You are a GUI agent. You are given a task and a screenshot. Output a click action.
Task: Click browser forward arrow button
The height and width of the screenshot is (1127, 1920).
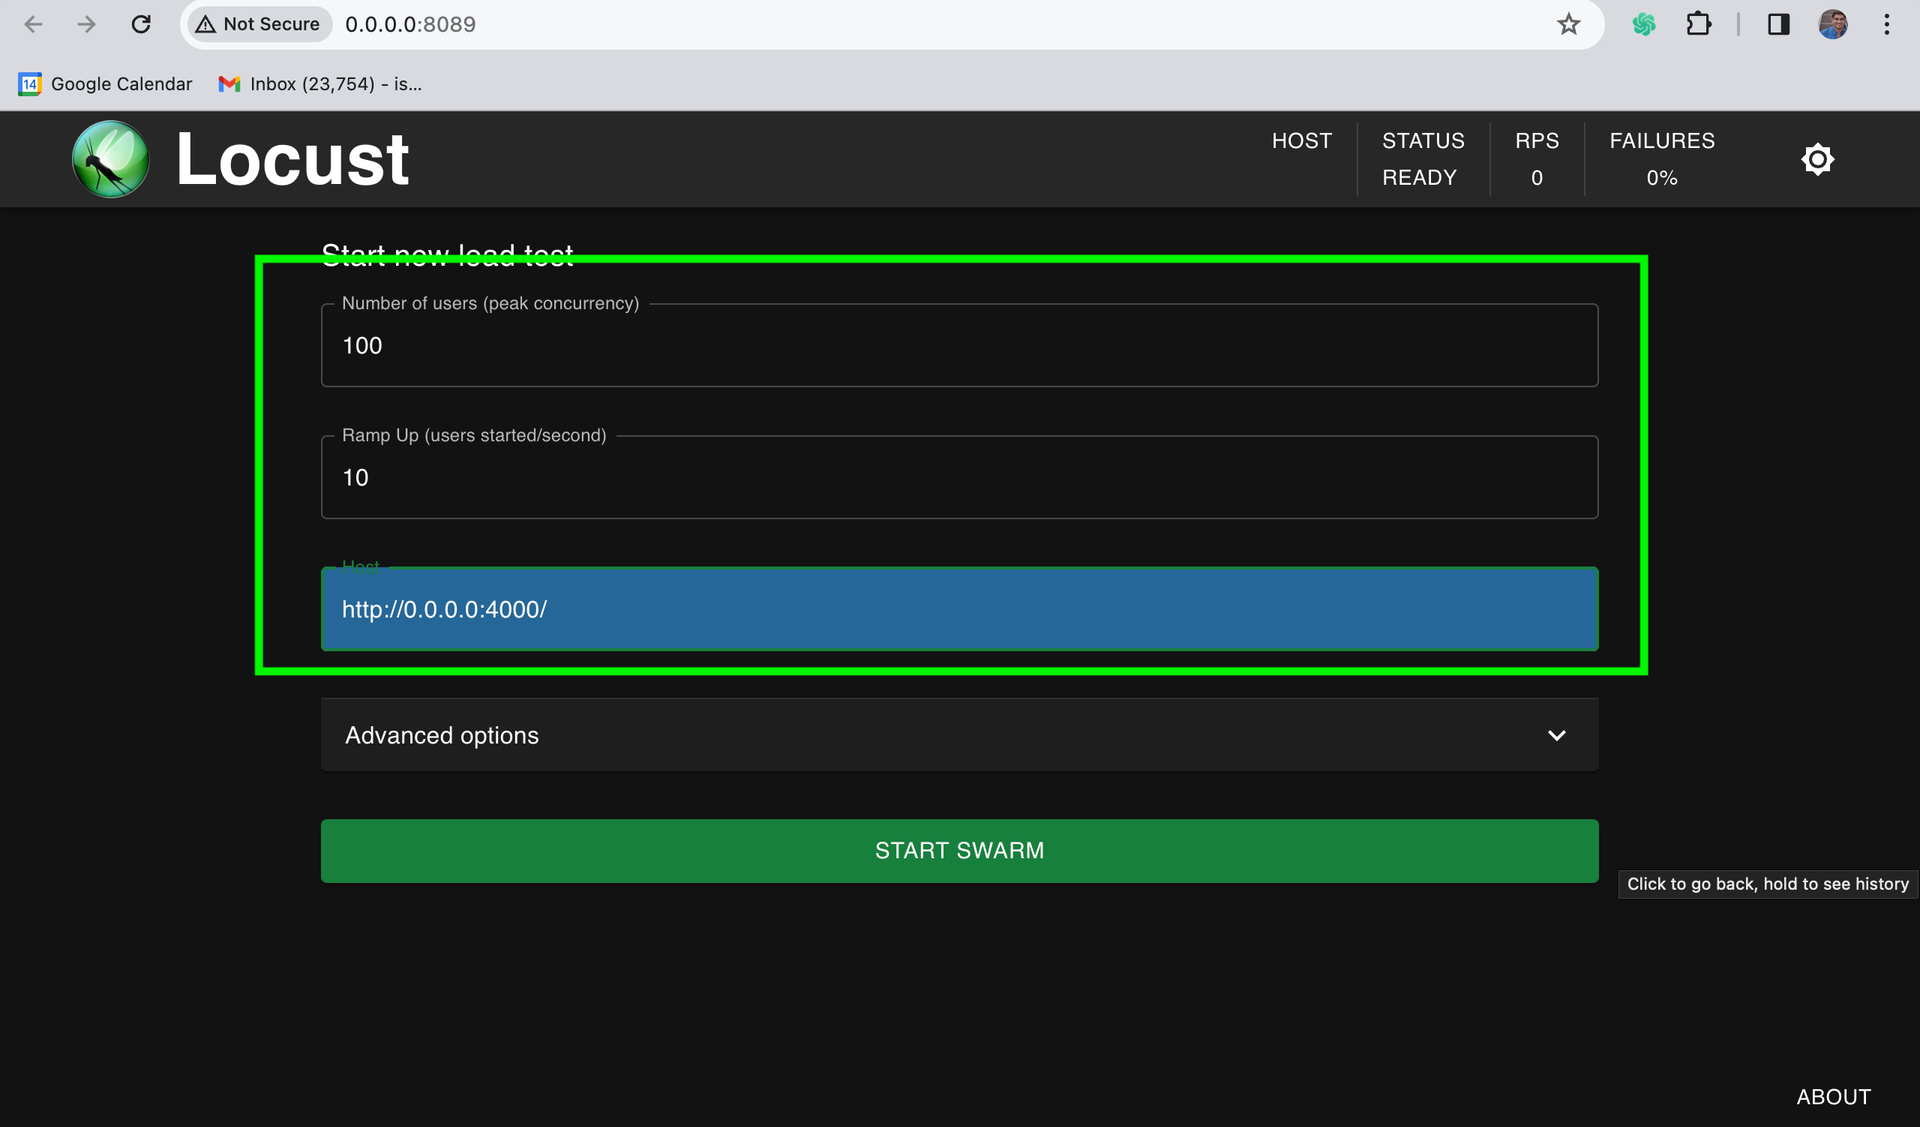(87, 24)
